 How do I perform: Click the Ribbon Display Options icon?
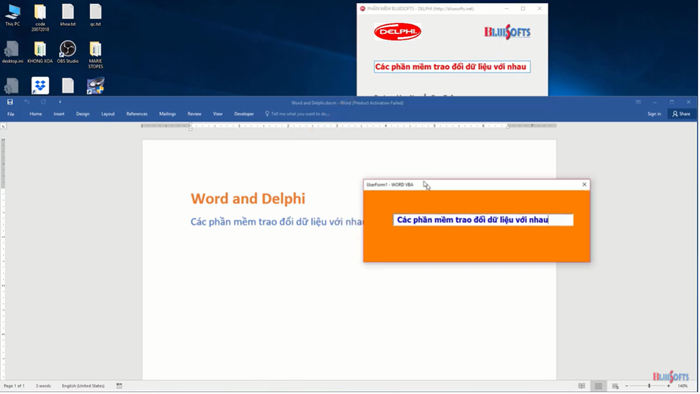[638, 102]
